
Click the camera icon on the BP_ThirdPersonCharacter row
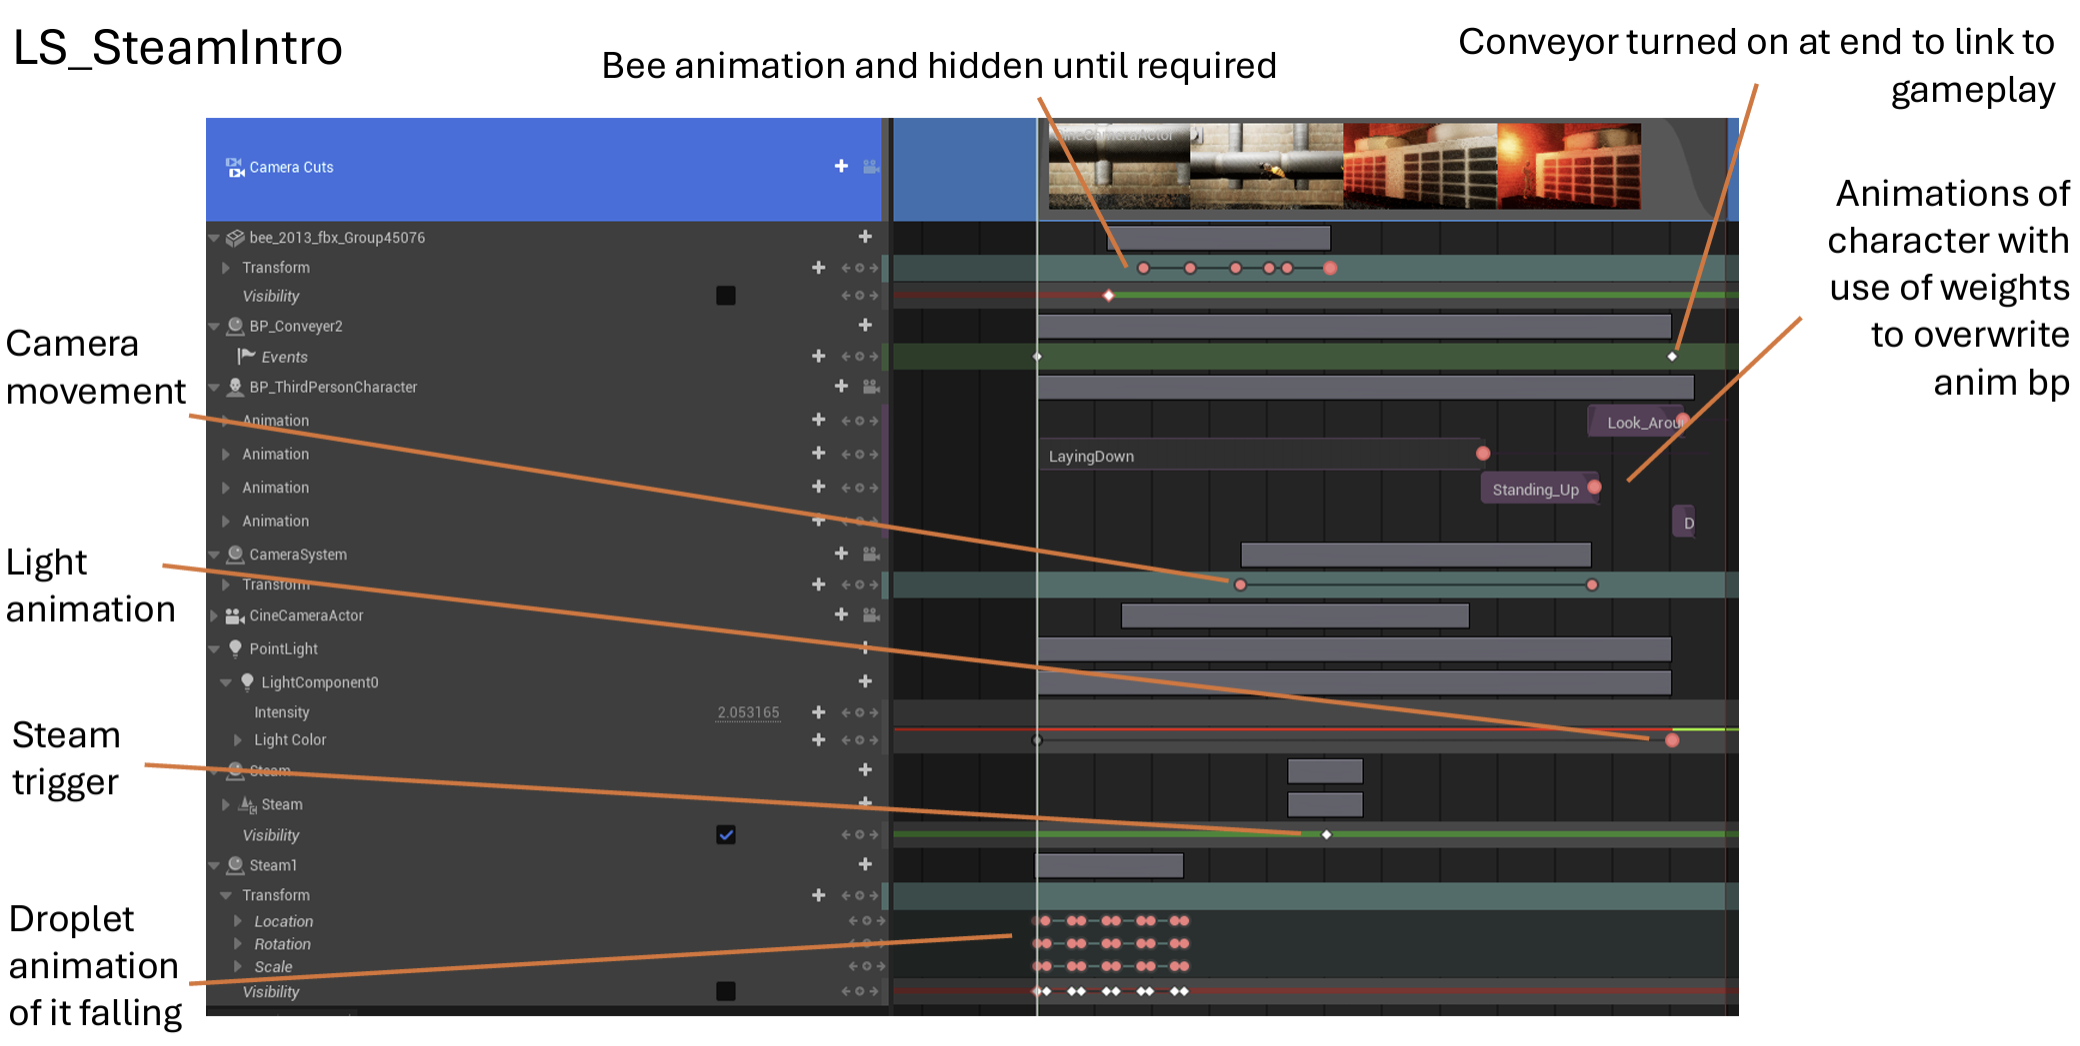[x=871, y=386]
